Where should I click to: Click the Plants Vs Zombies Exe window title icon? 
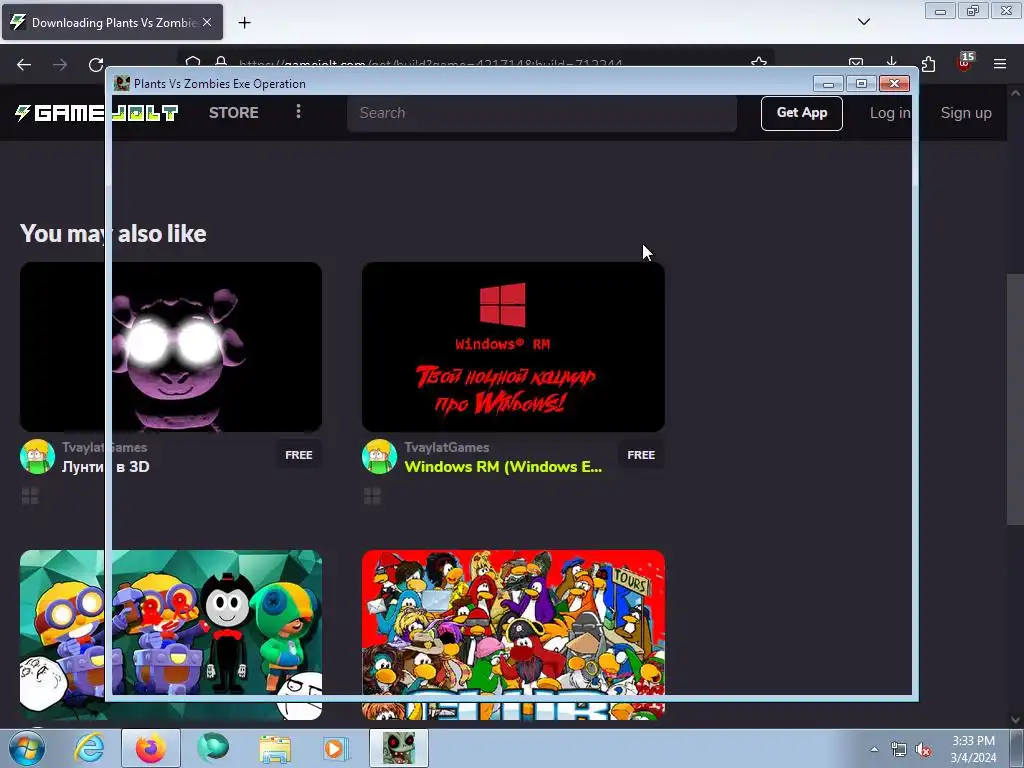pyautogui.click(x=121, y=83)
